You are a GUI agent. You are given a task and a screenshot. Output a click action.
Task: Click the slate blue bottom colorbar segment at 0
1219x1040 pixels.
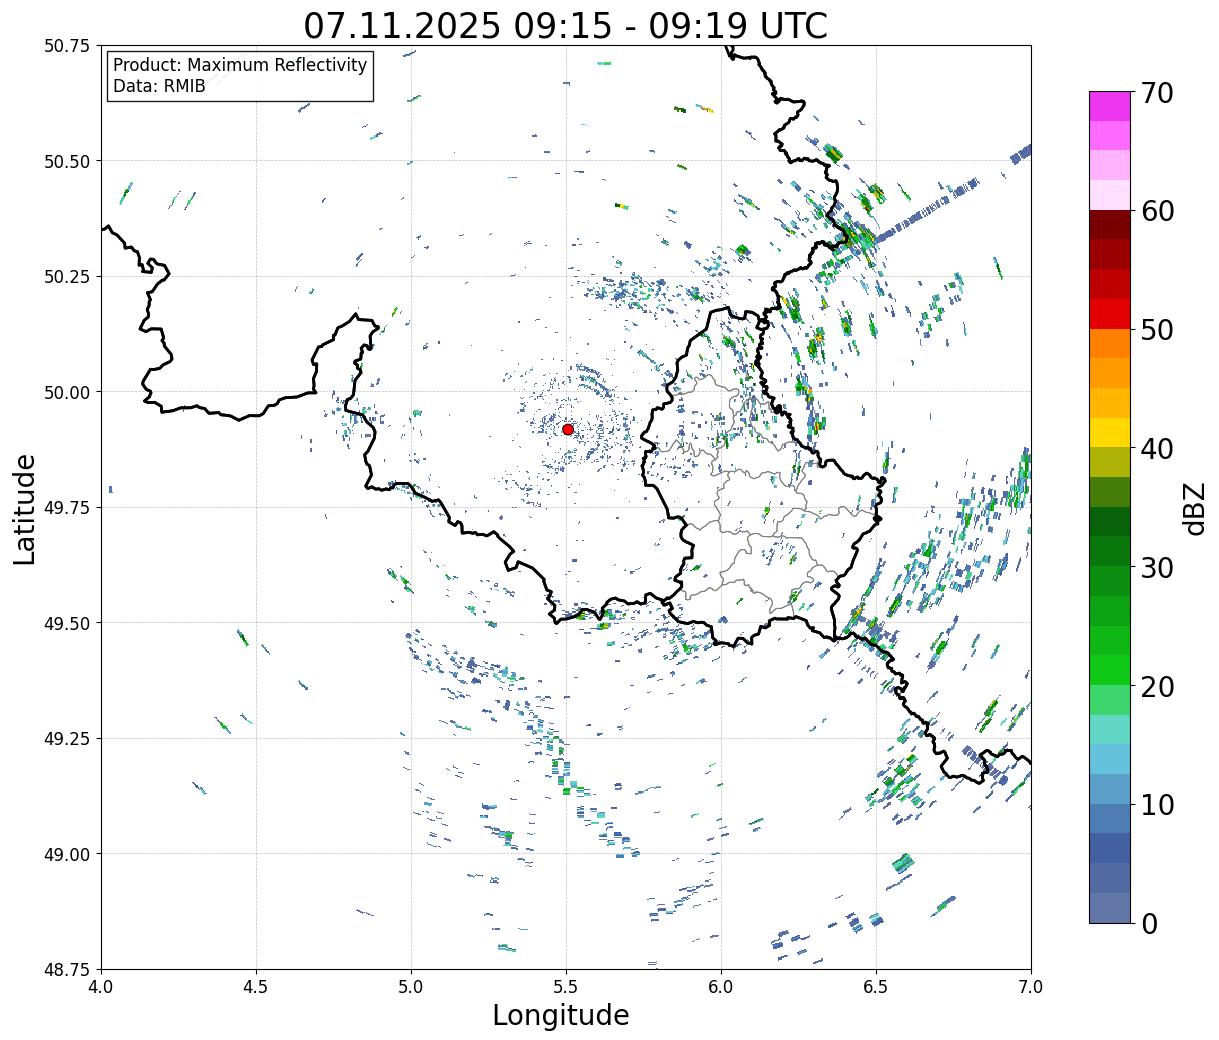coord(1110,907)
